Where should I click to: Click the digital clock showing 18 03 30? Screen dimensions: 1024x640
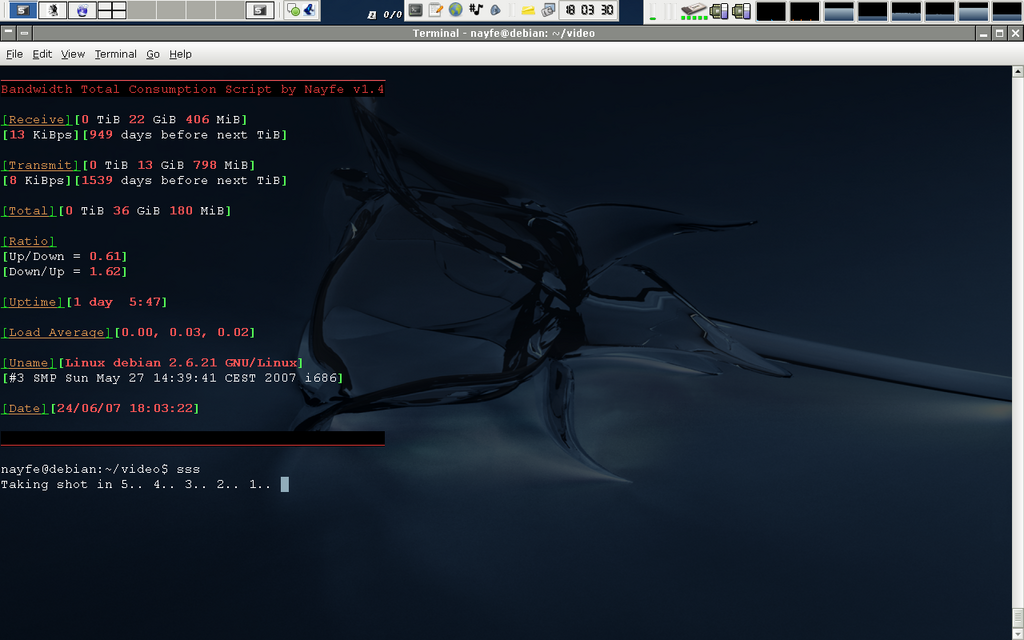click(588, 10)
